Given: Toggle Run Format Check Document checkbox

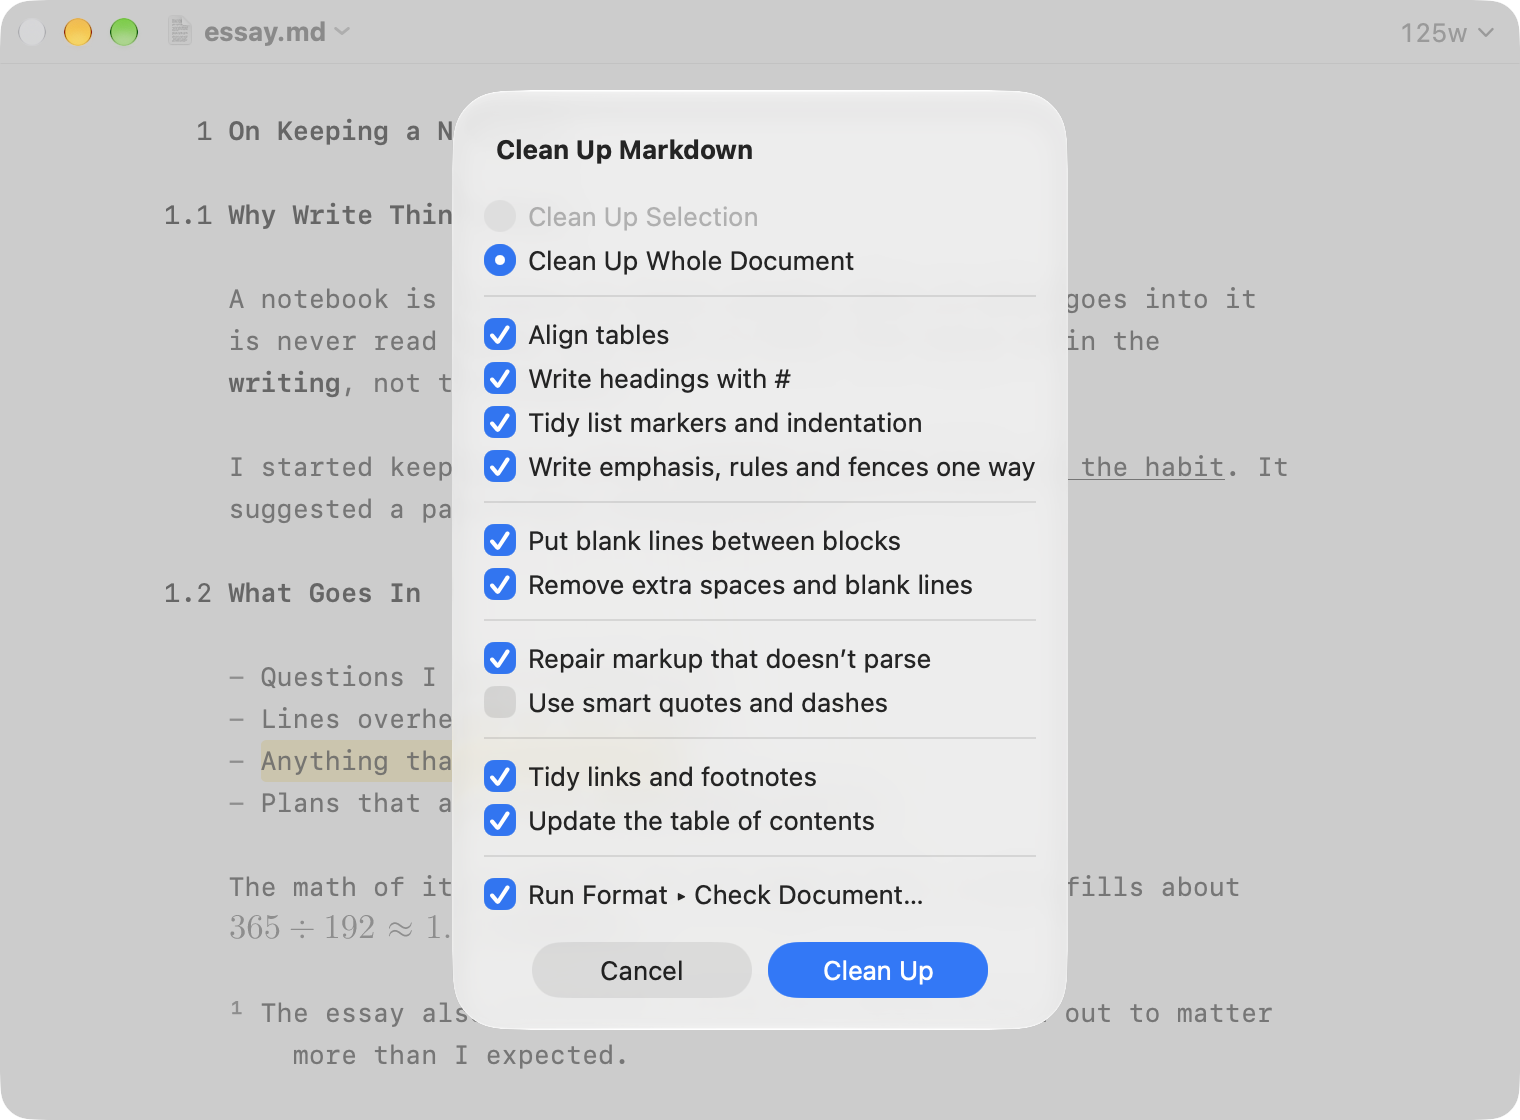Looking at the screenshot, I should click(x=500, y=894).
